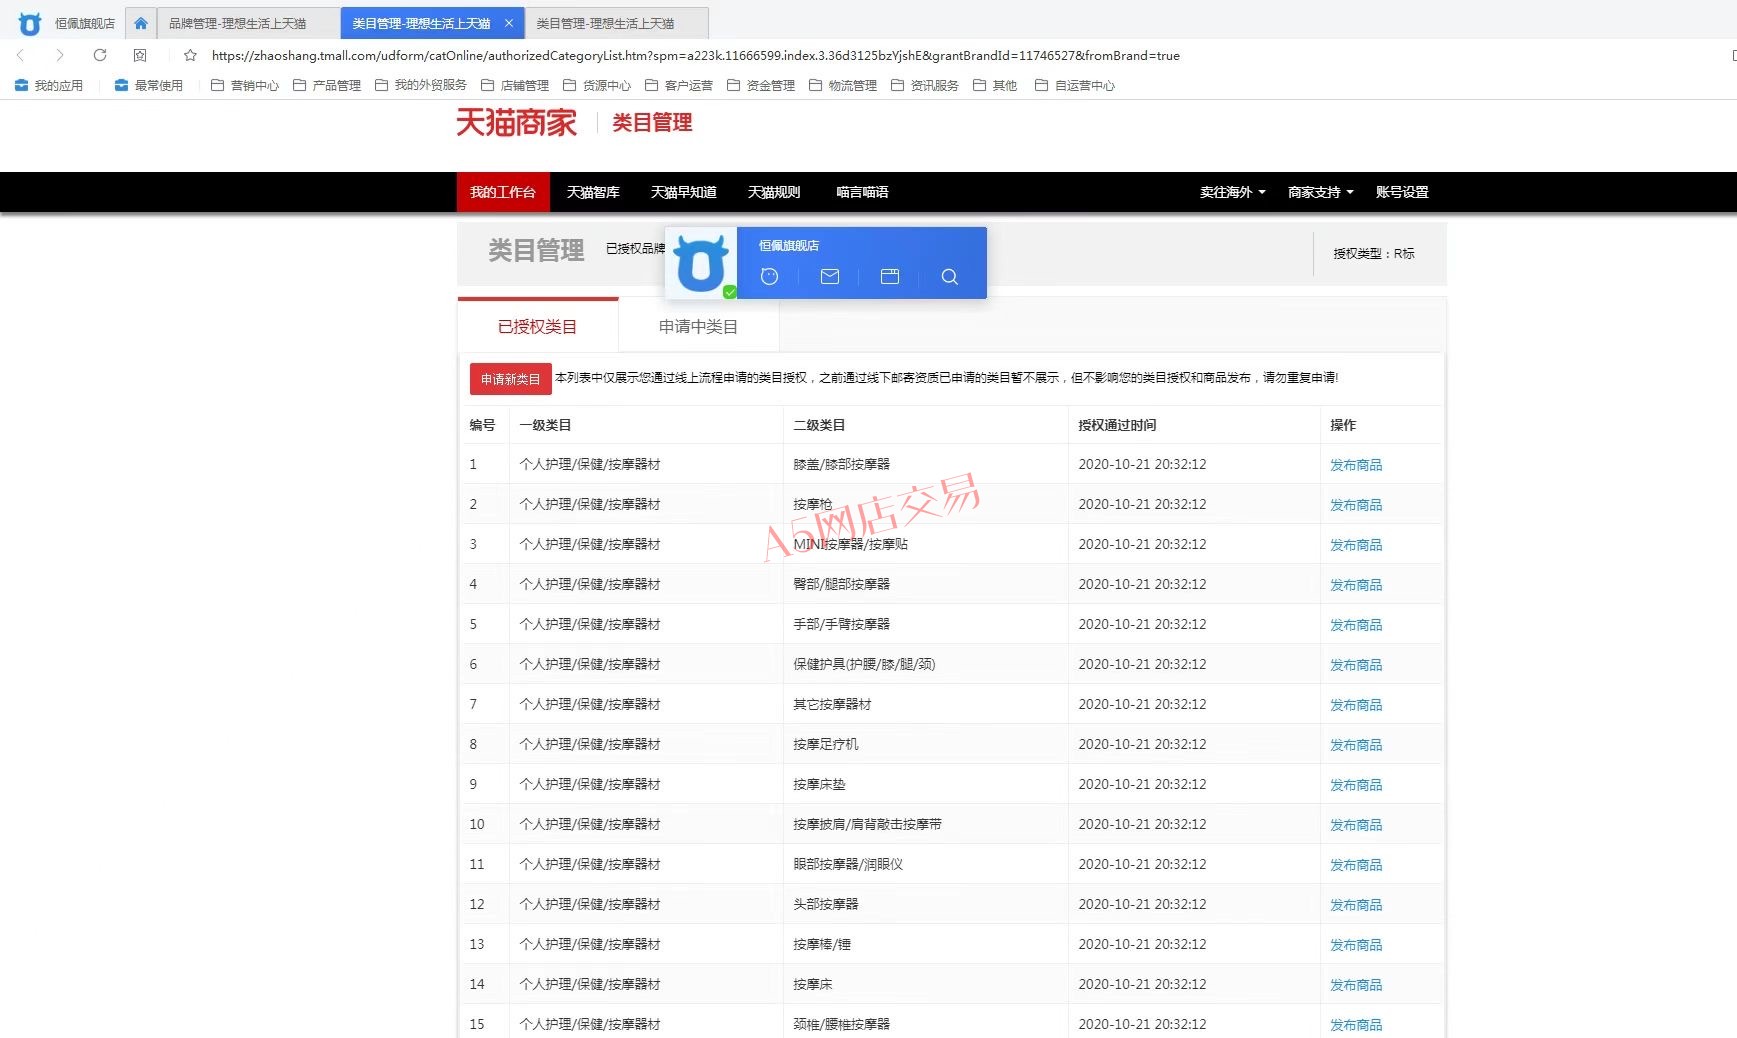1737x1038 pixels.
Task: Click the 授权通过时间 column header
Action: (x=1117, y=425)
